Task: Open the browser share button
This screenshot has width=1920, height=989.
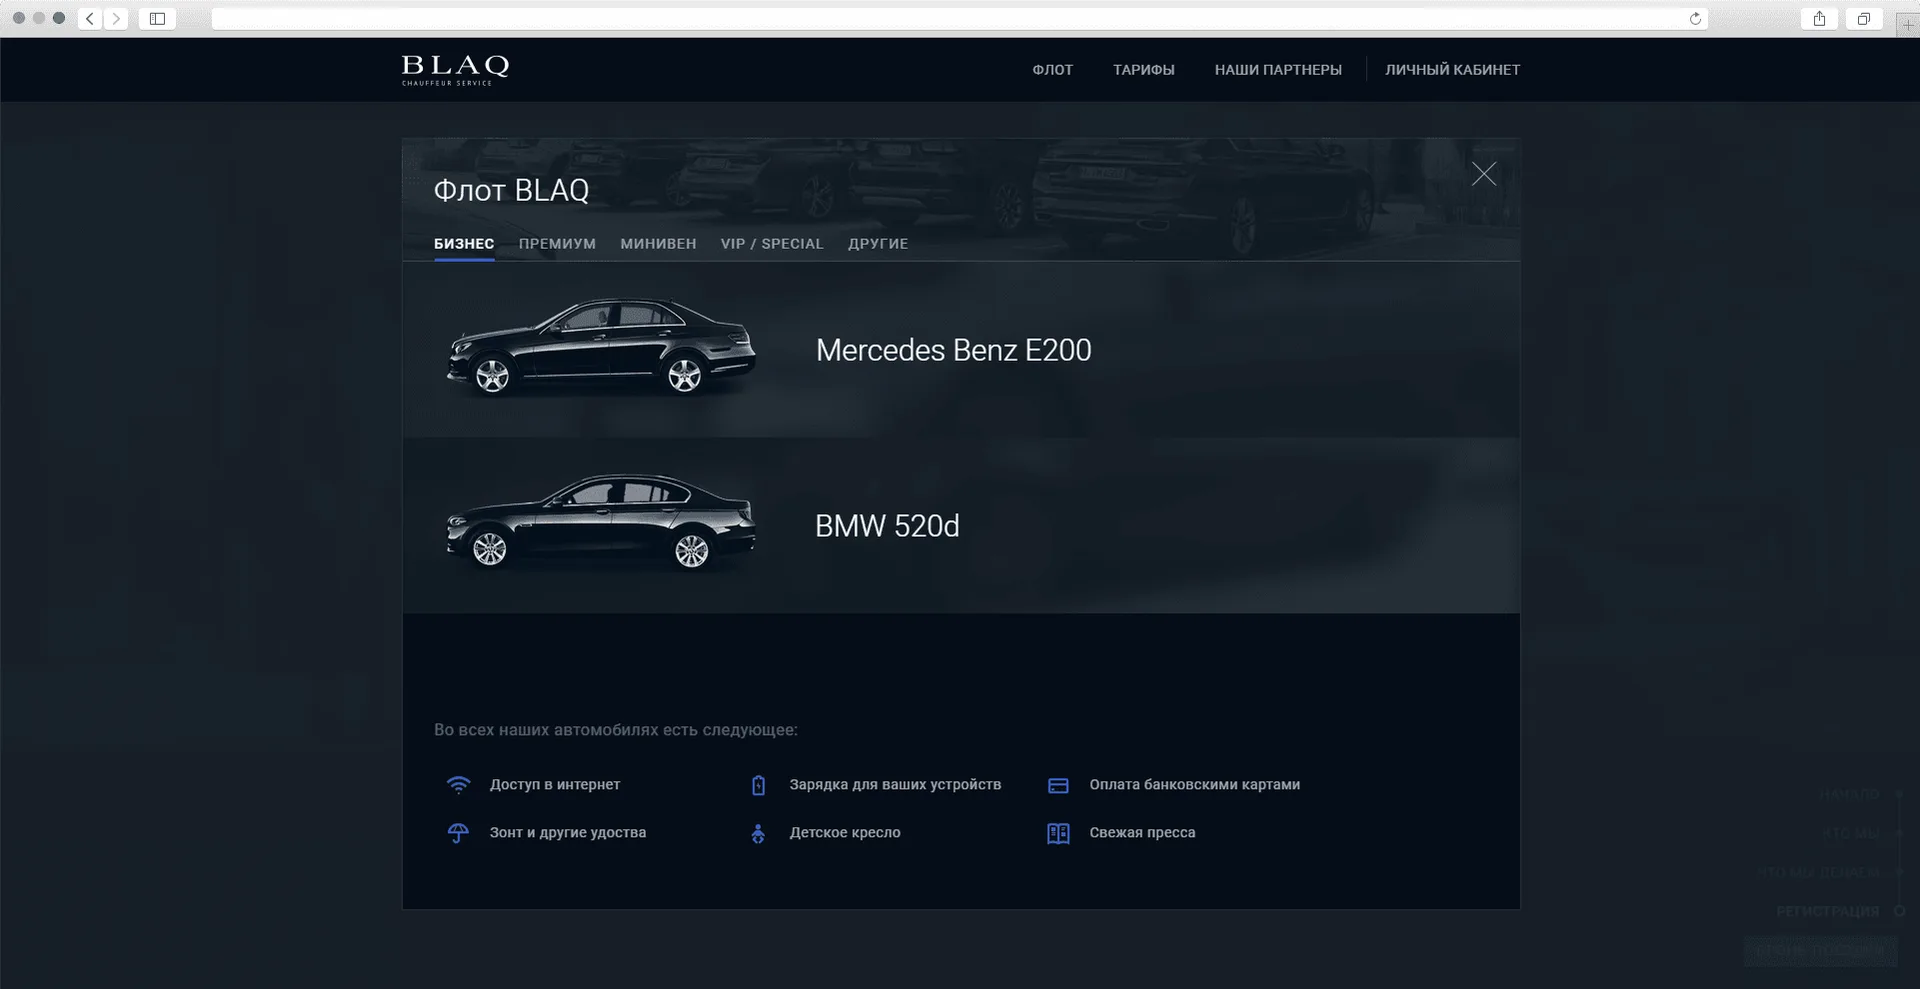Action: pos(1819,18)
